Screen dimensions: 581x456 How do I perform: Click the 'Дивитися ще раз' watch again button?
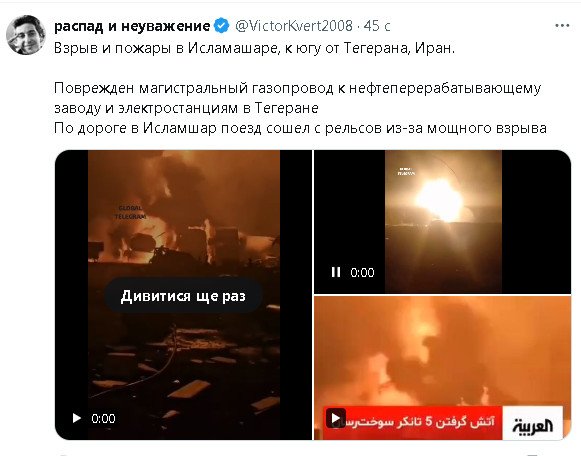tap(183, 296)
